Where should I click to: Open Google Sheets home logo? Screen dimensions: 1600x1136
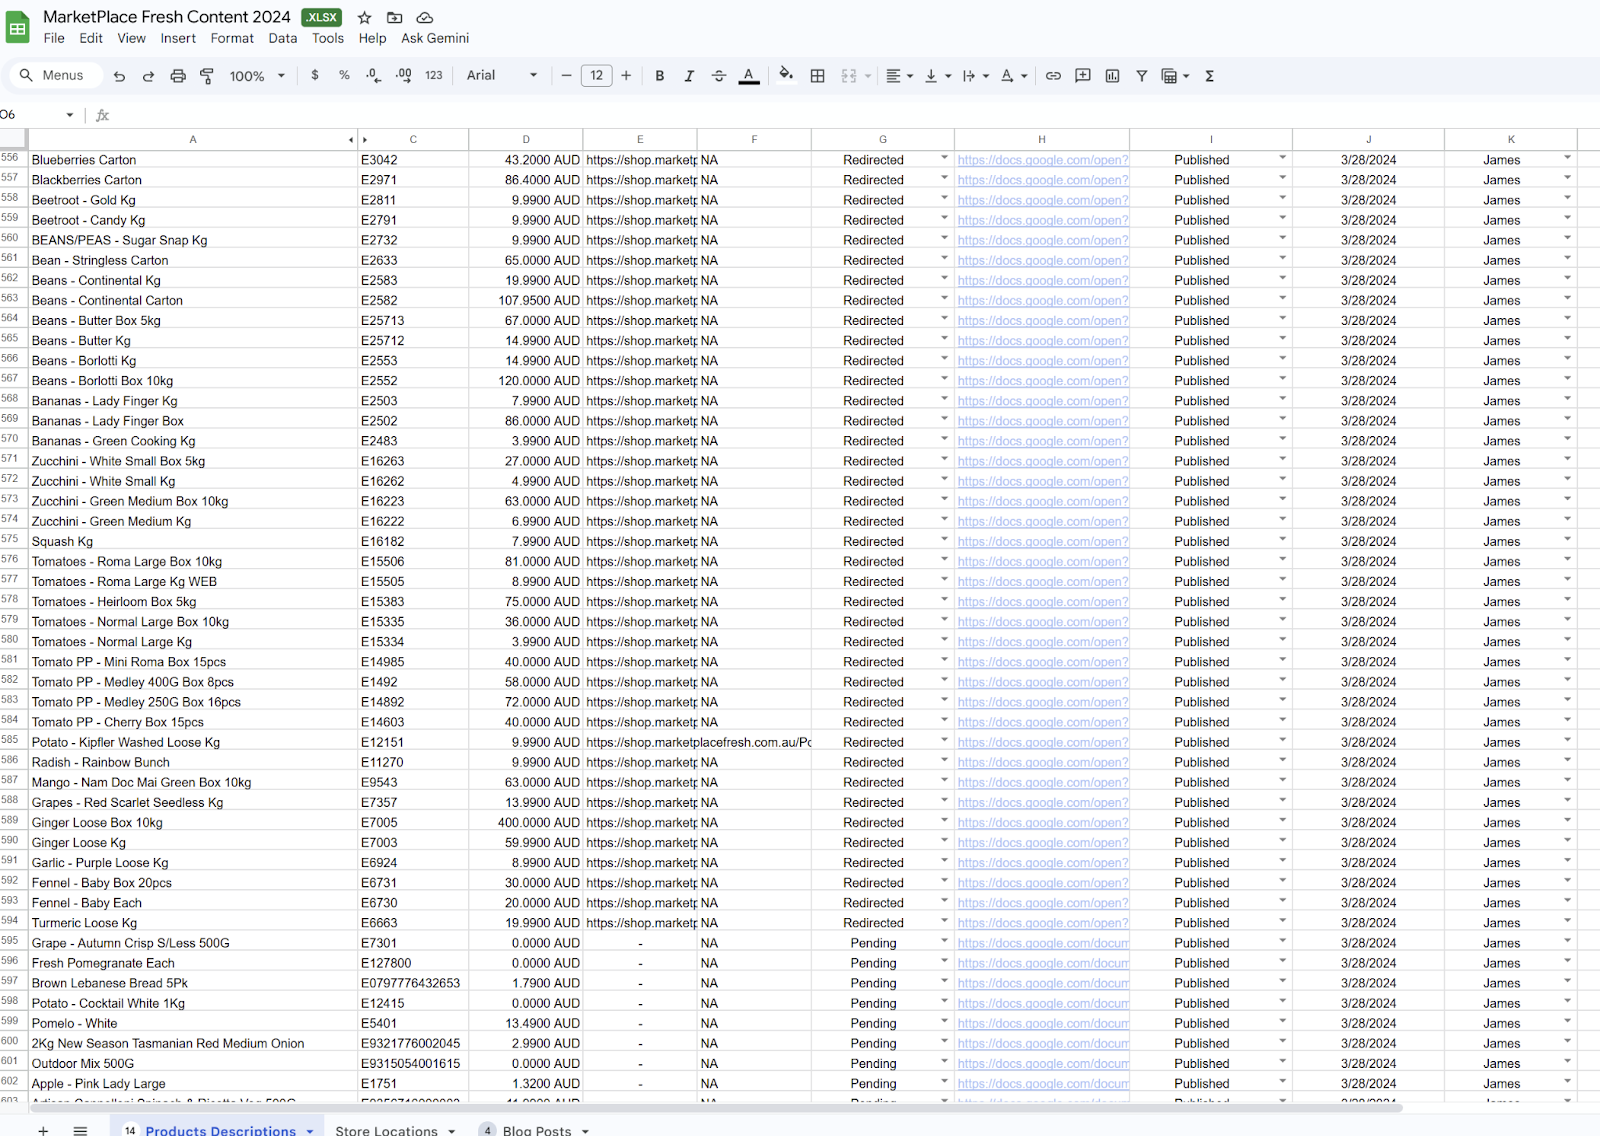[x=18, y=27]
